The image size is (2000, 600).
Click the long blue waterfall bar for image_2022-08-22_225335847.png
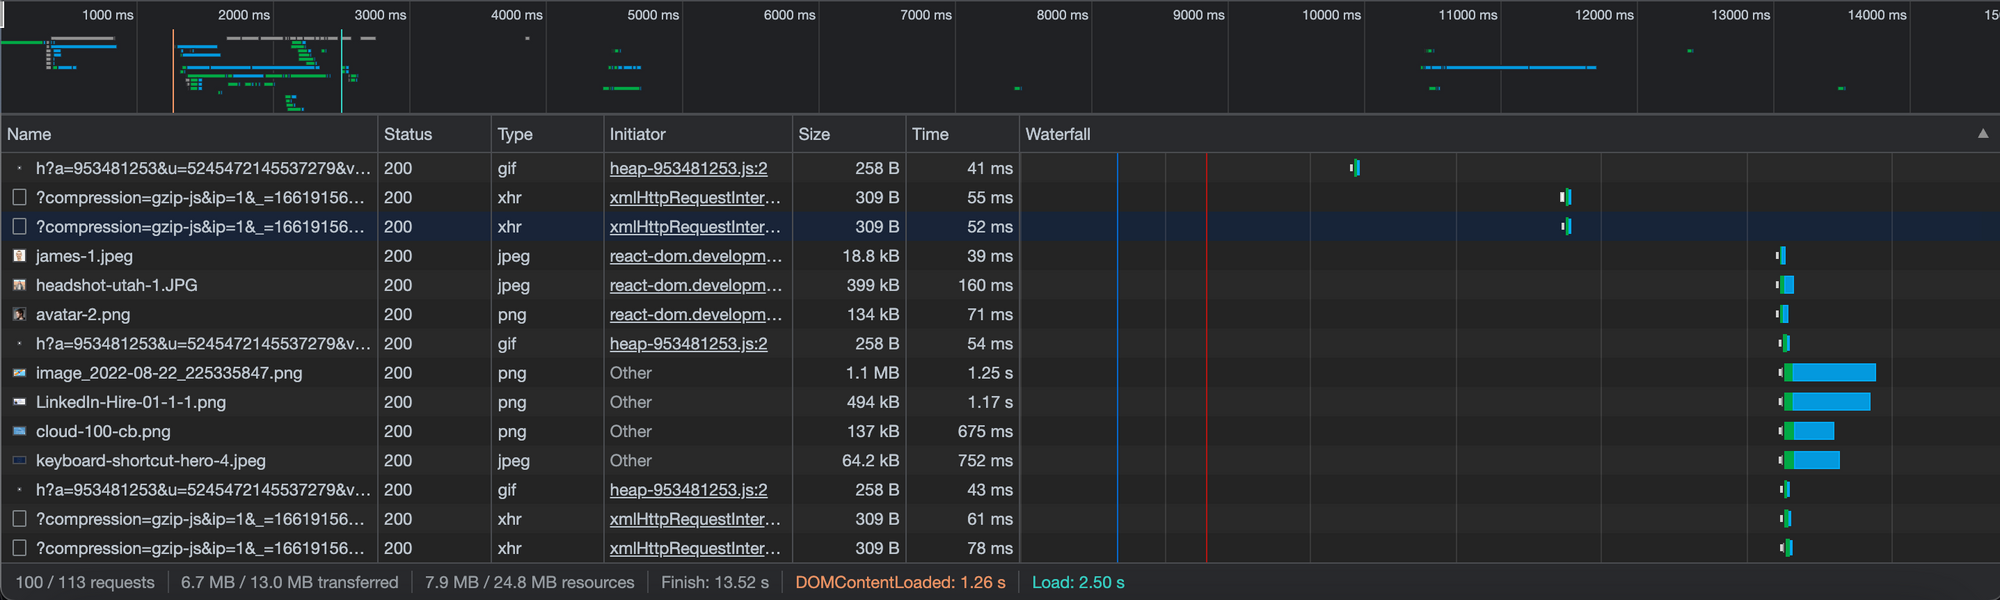click(x=1834, y=373)
